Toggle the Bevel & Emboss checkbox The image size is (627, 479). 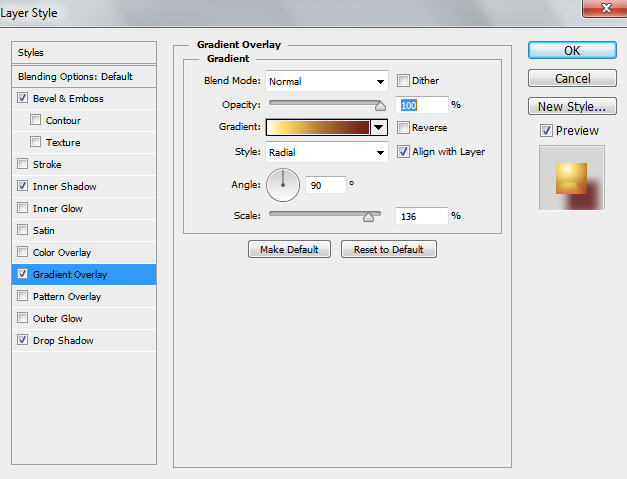click(22, 98)
